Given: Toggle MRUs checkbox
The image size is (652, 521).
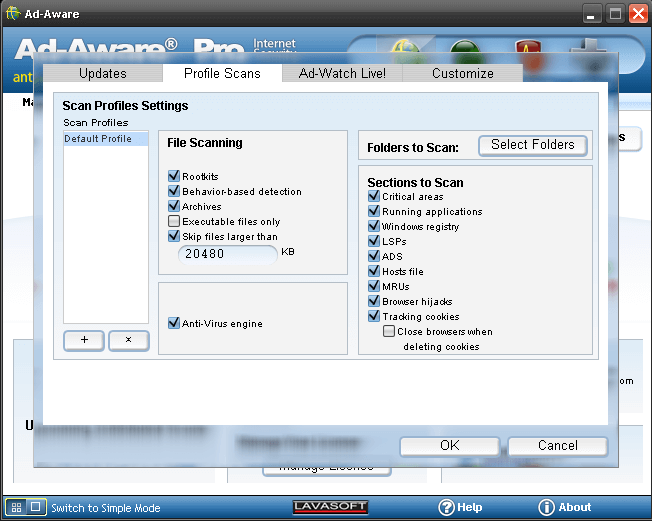Looking at the screenshot, I should click(x=374, y=286).
